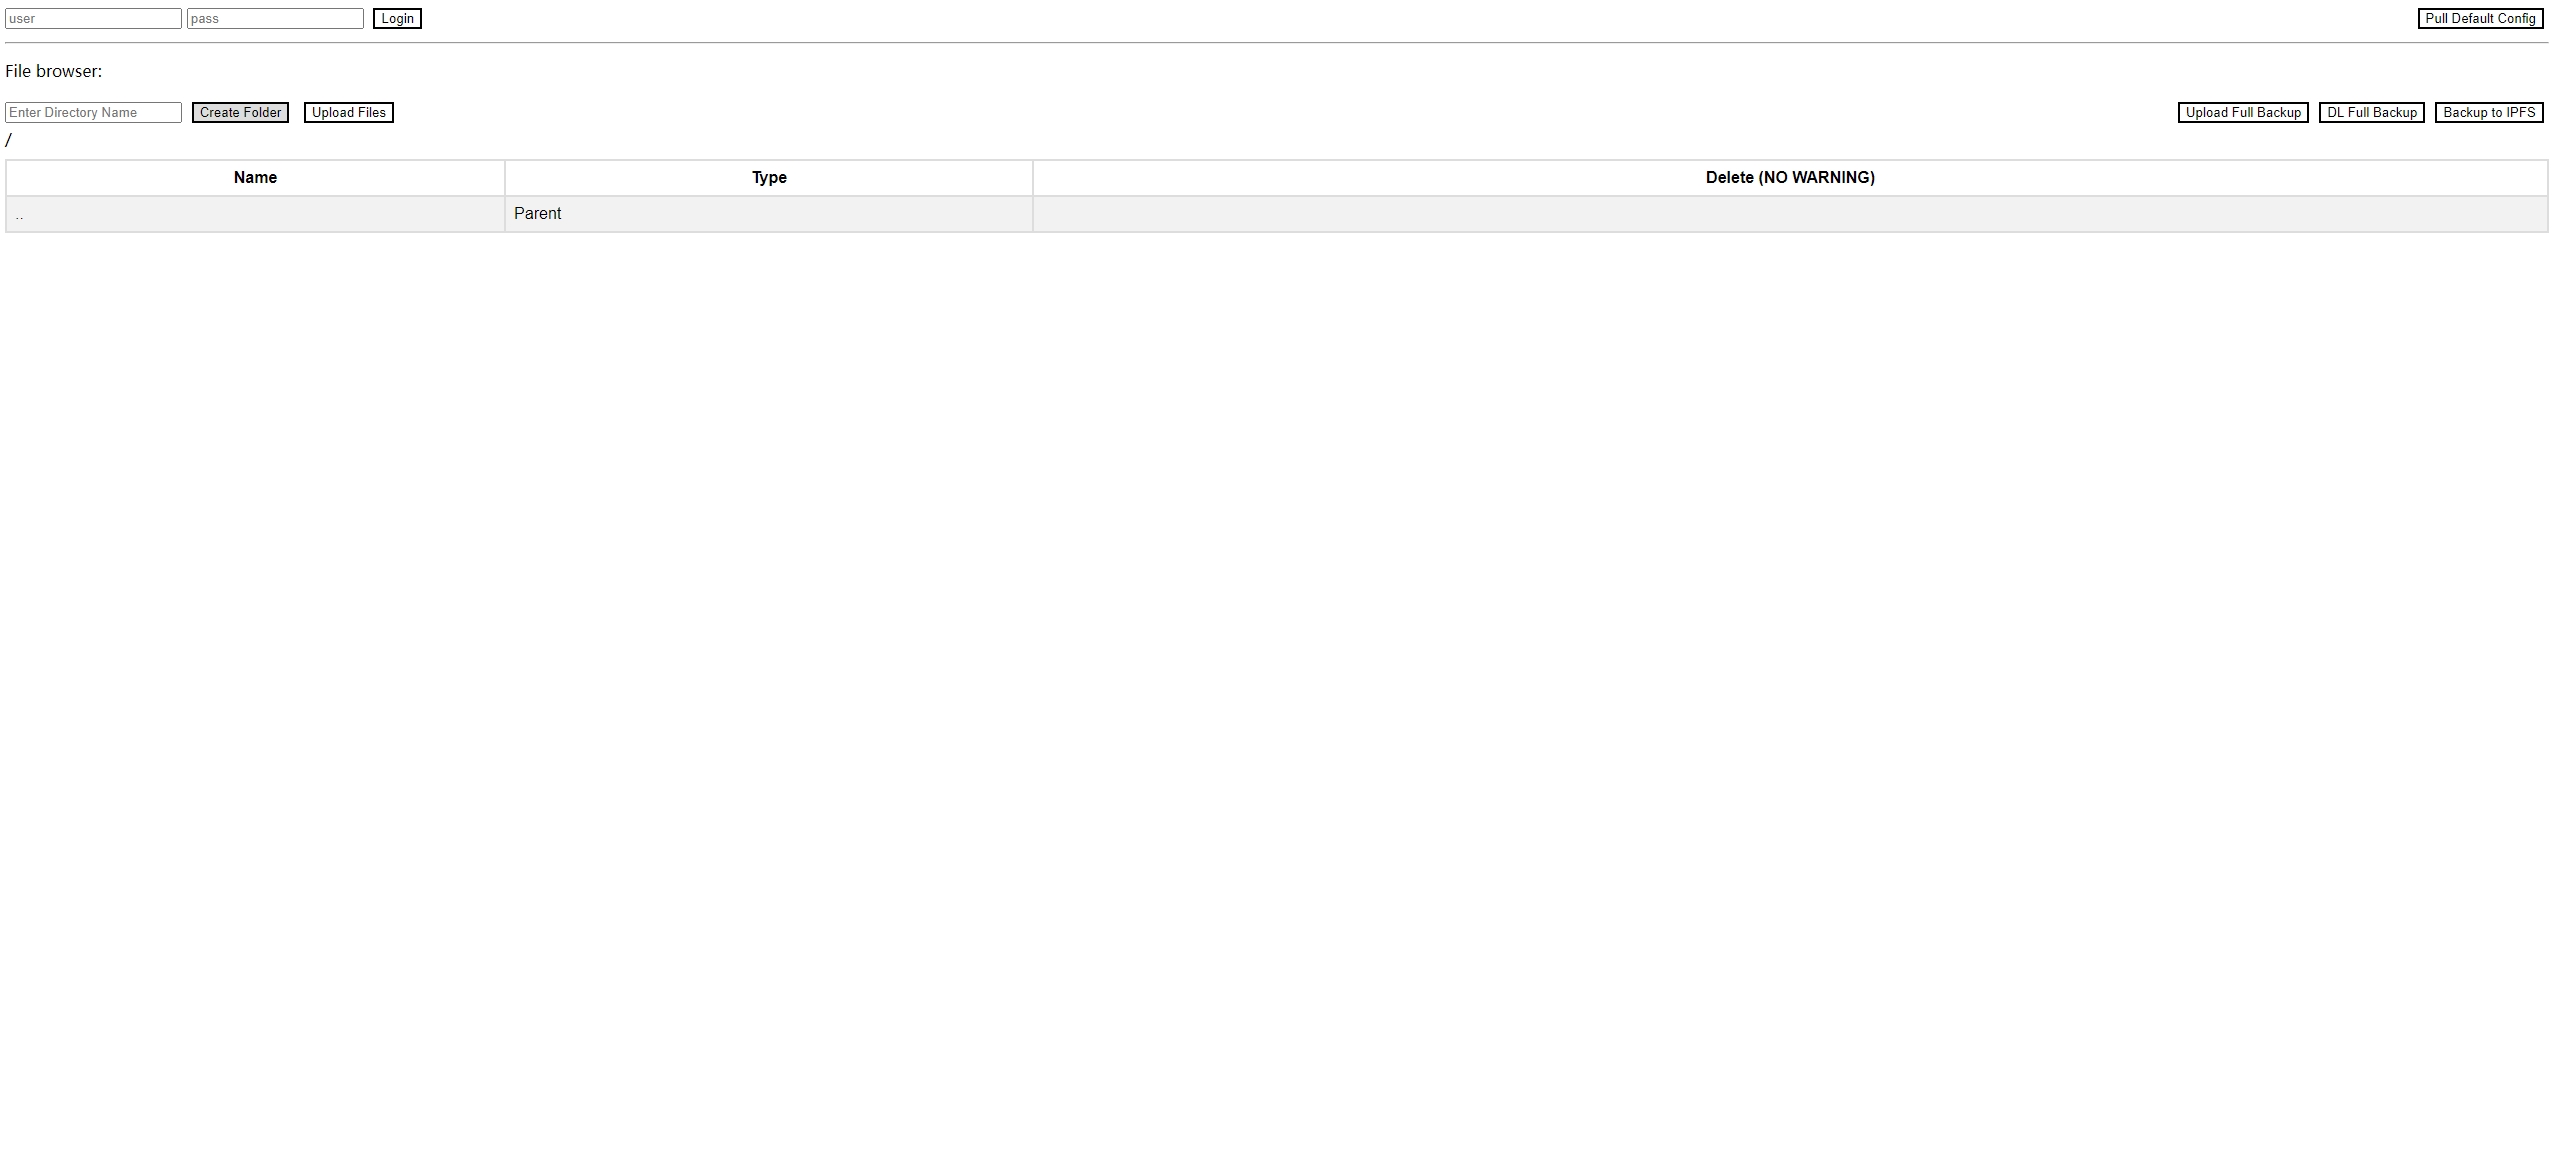Click the Login button

[x=397, y=18]
